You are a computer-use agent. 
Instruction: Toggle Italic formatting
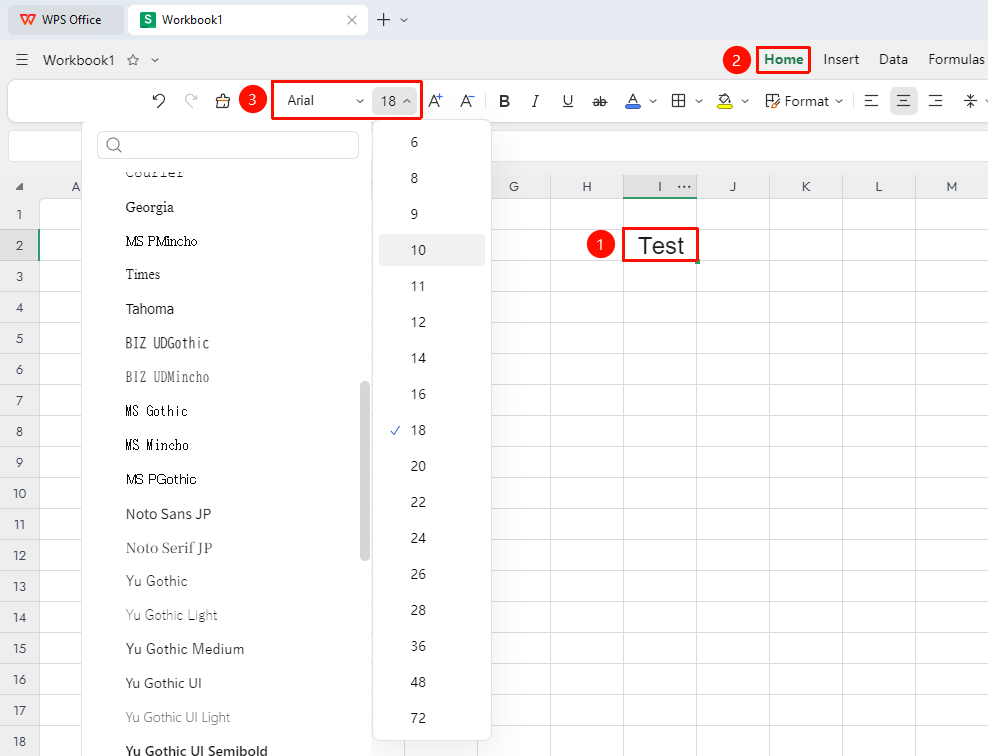pyautogui.click(x=535, y=101)
